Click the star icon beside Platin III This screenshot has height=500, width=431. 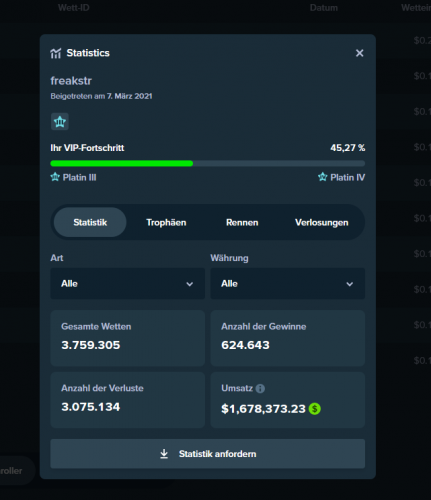pos(55,177)
